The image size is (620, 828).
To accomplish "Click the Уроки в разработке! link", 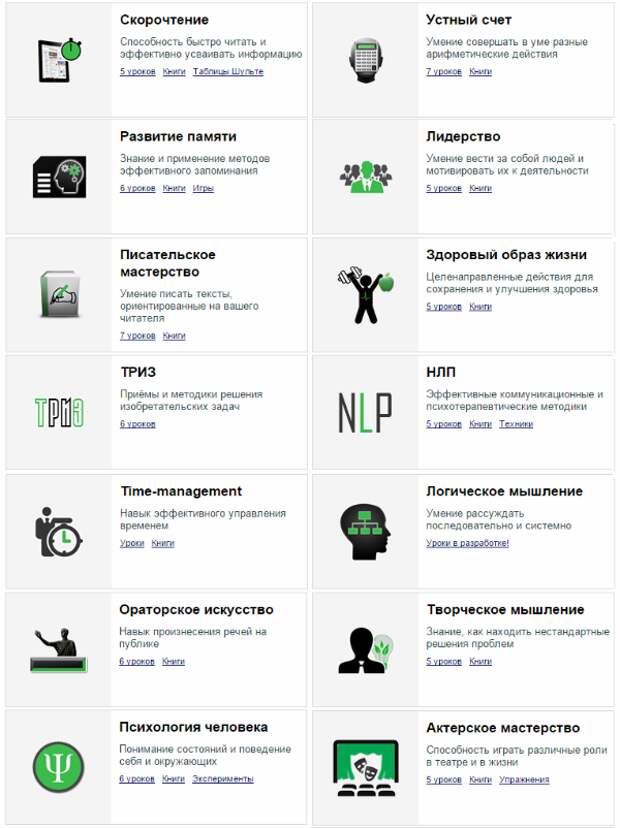I will (467, 543).
